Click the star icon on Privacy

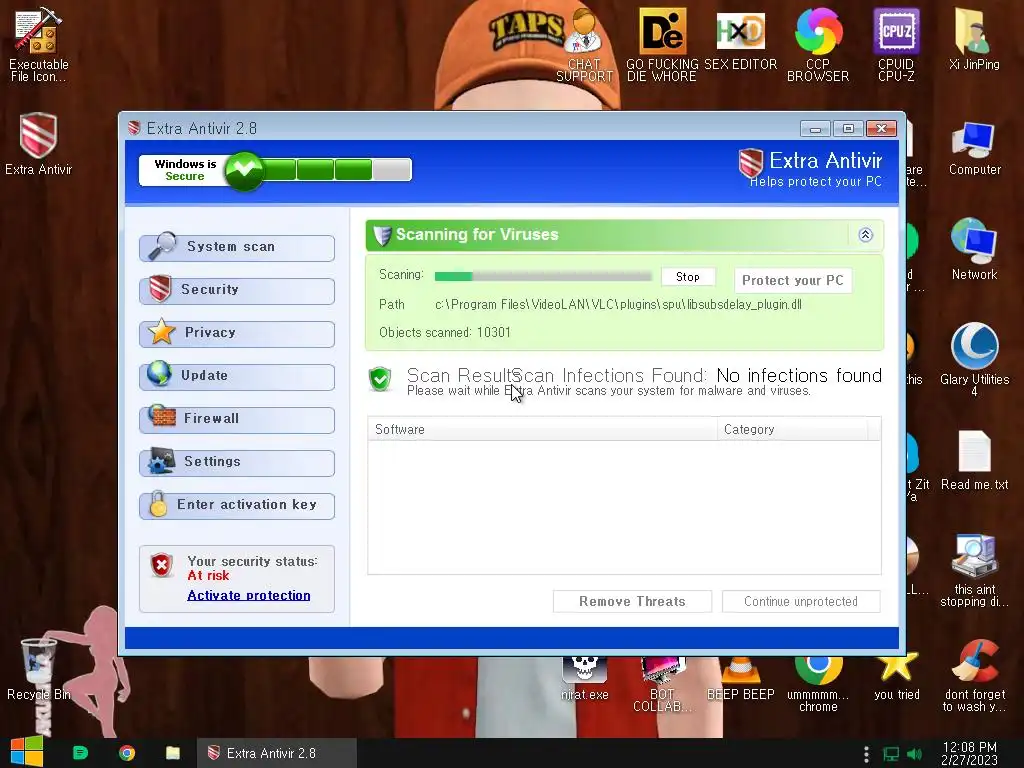point(161,332)
